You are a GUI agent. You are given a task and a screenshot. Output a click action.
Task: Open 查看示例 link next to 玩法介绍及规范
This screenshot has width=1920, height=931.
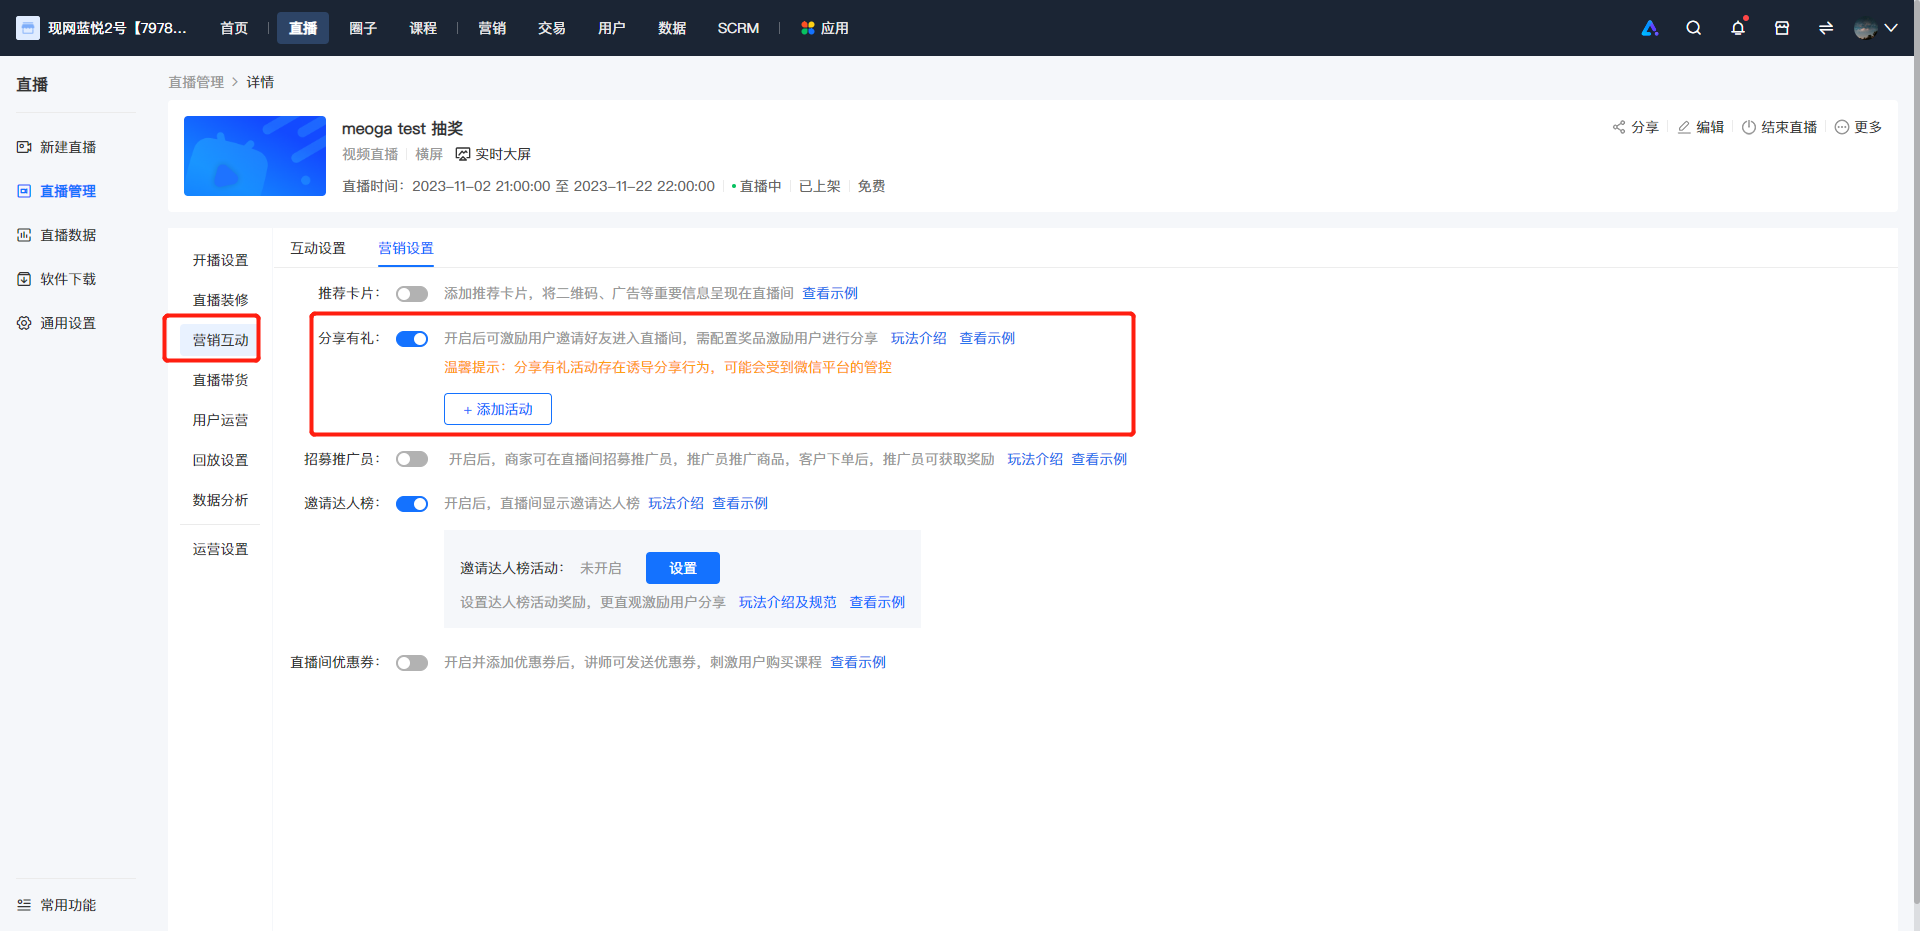click(877, 602)
